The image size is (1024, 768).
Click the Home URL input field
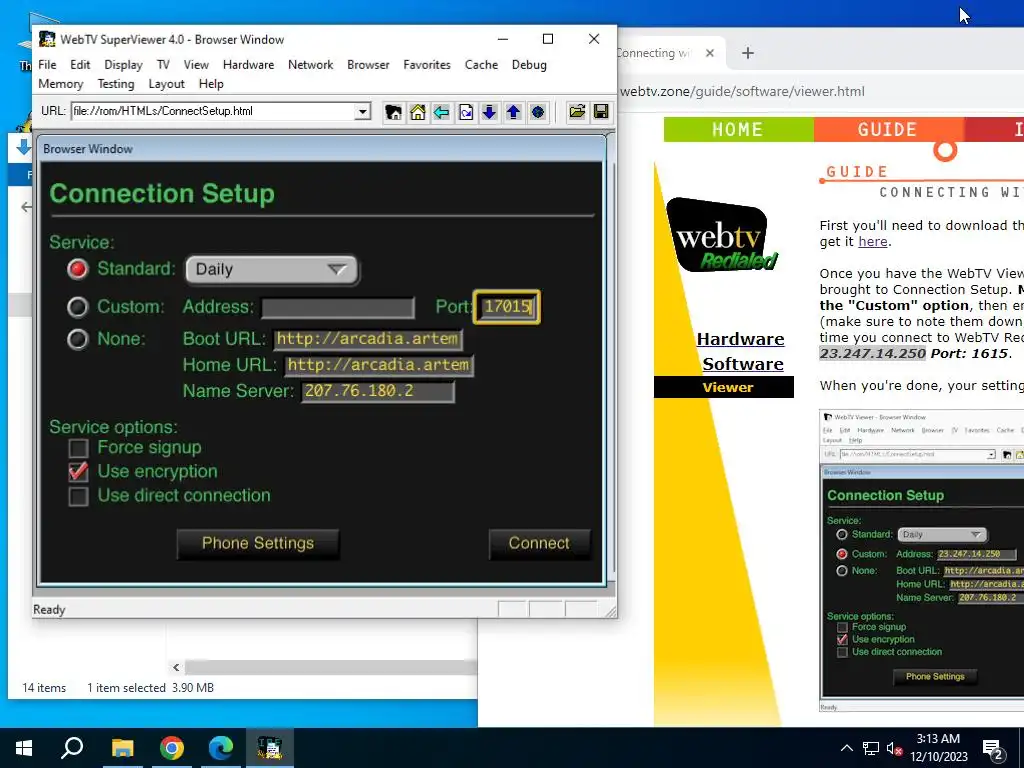coord(379,365)
